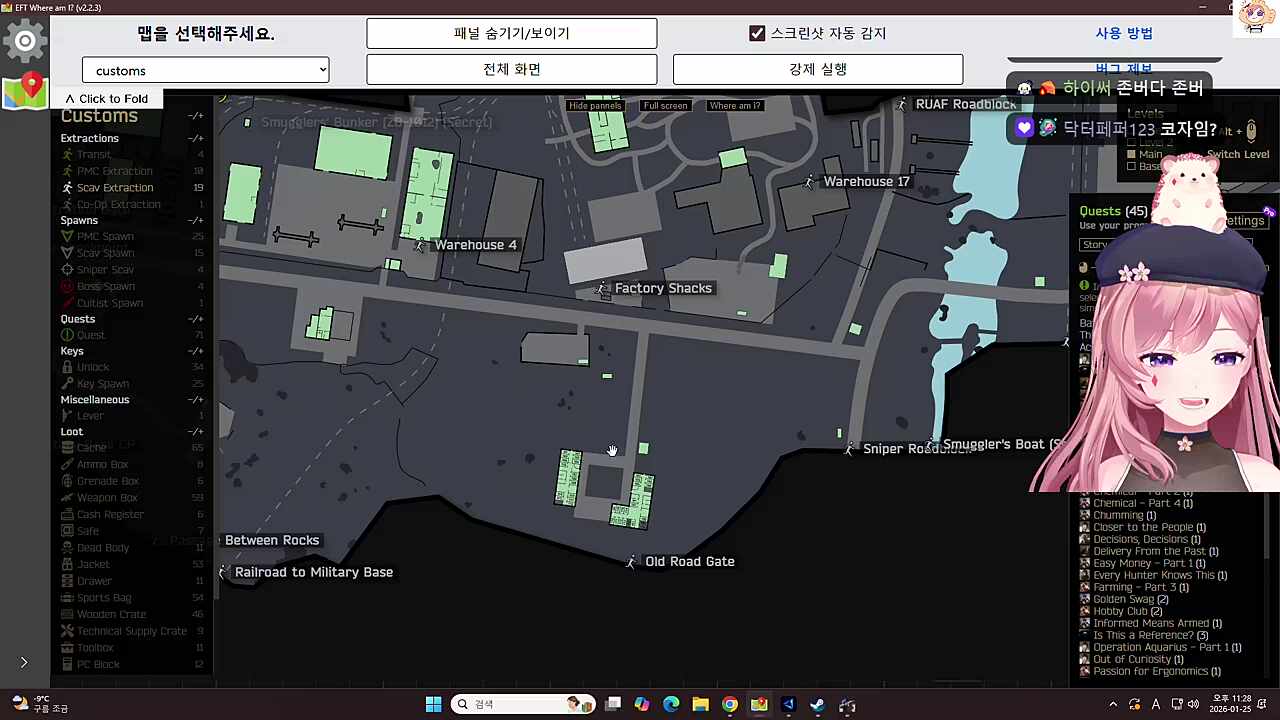Expand the side panel chevron arrow
Image resolution: width=1280 pixels, height=720 pixels.
24,662
